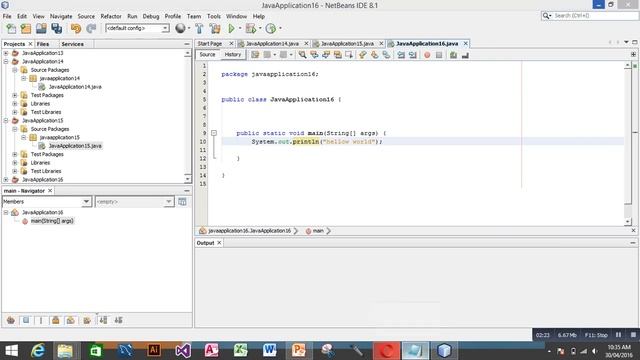
Task: Open the Debug menu
Action: 151,16
